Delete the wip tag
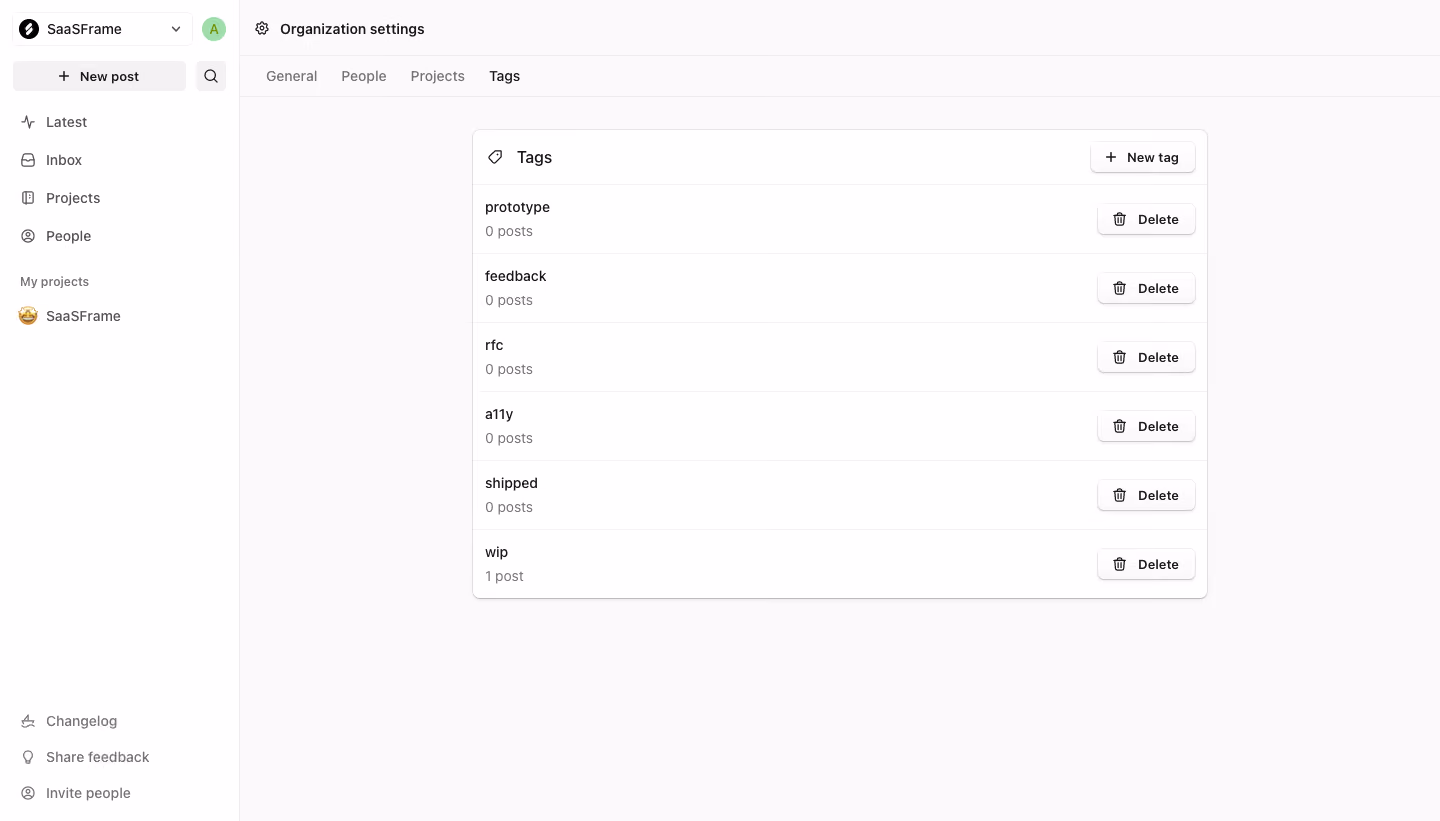The height and width of the screenshot is (821, 1440). [x=1146, y=564]
